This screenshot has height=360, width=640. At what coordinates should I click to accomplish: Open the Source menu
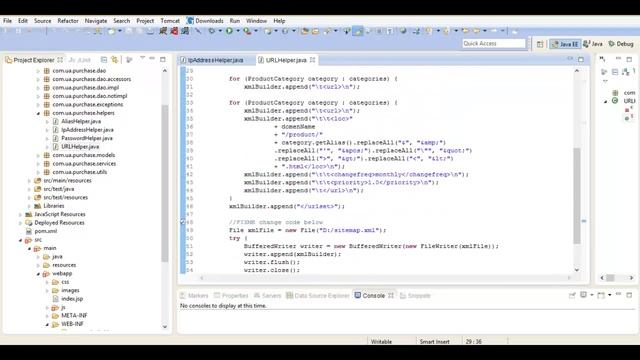click(42, 20)
